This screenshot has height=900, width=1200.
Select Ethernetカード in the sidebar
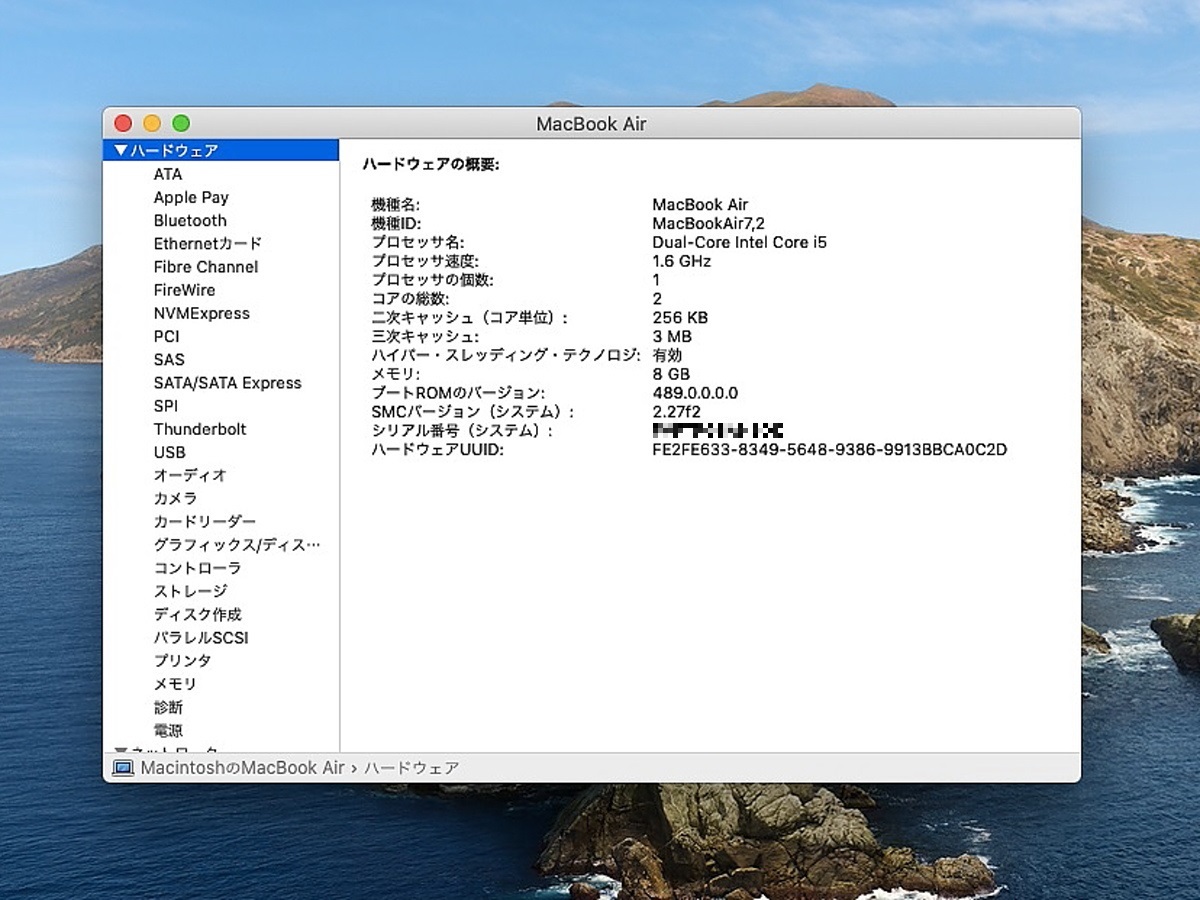(208, 243)
